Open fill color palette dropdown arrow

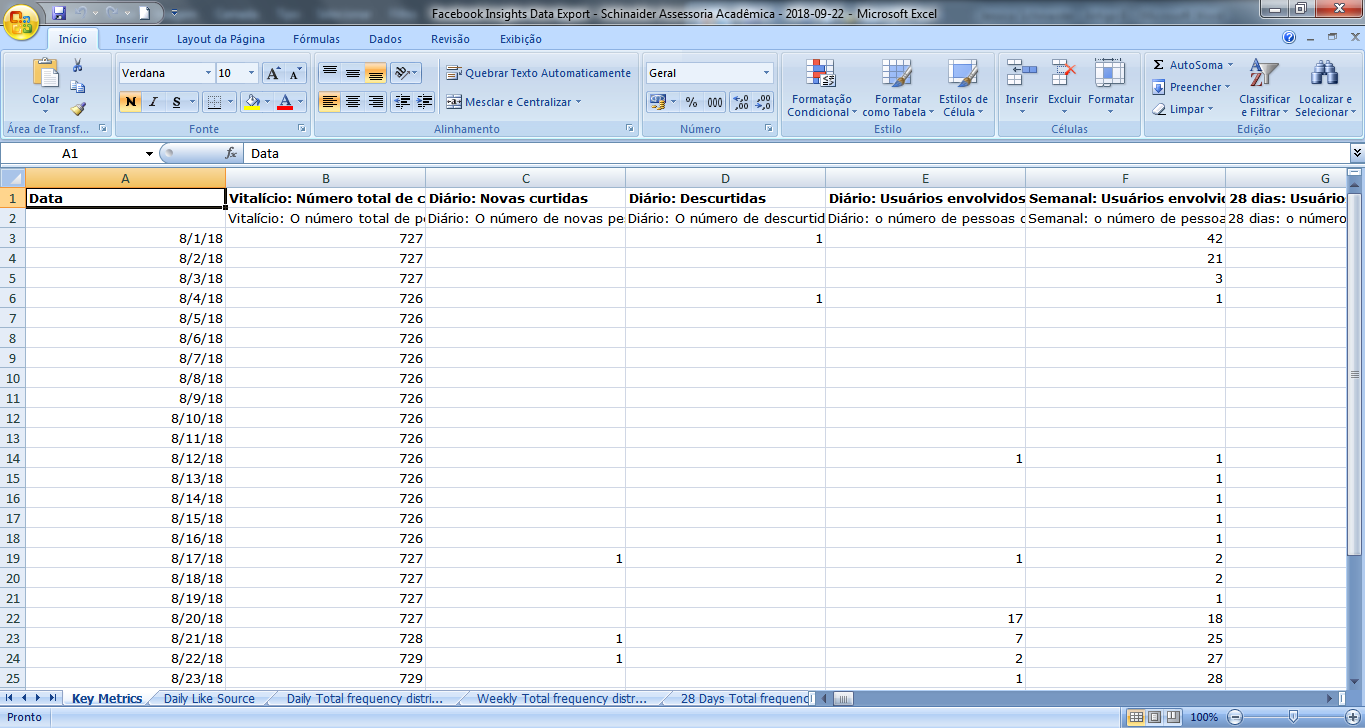267,102
